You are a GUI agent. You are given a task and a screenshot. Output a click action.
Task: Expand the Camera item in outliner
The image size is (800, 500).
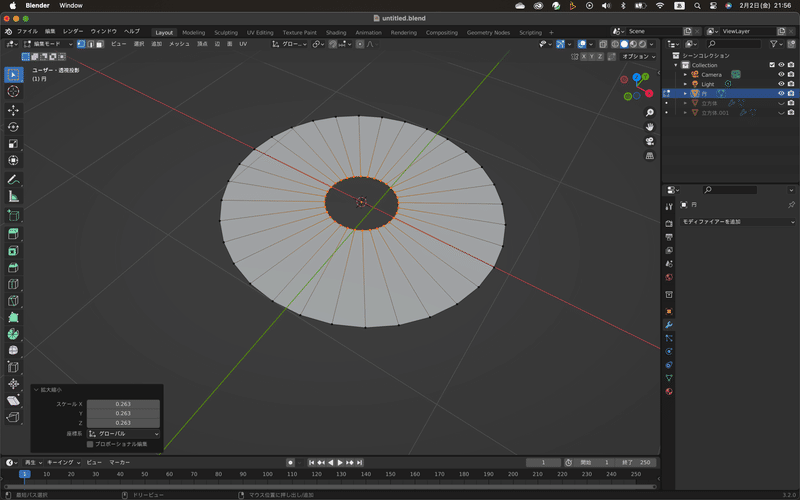[685, 74]
